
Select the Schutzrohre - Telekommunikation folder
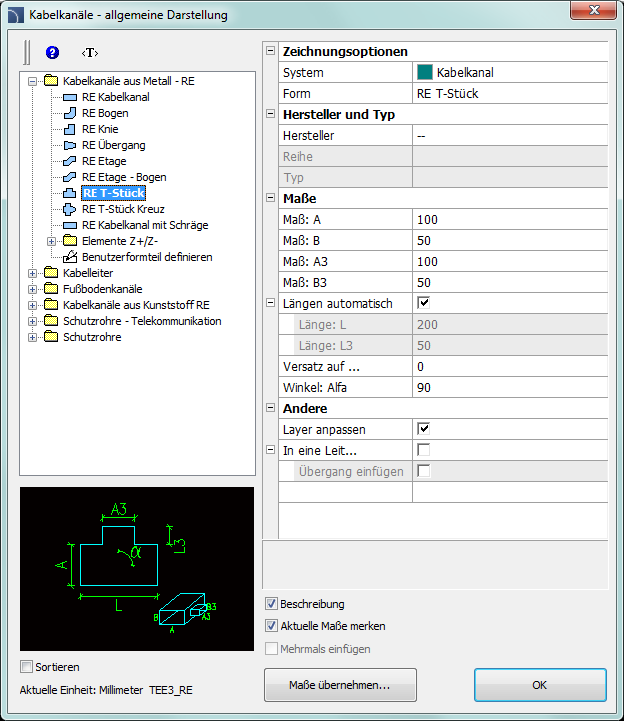141,321
